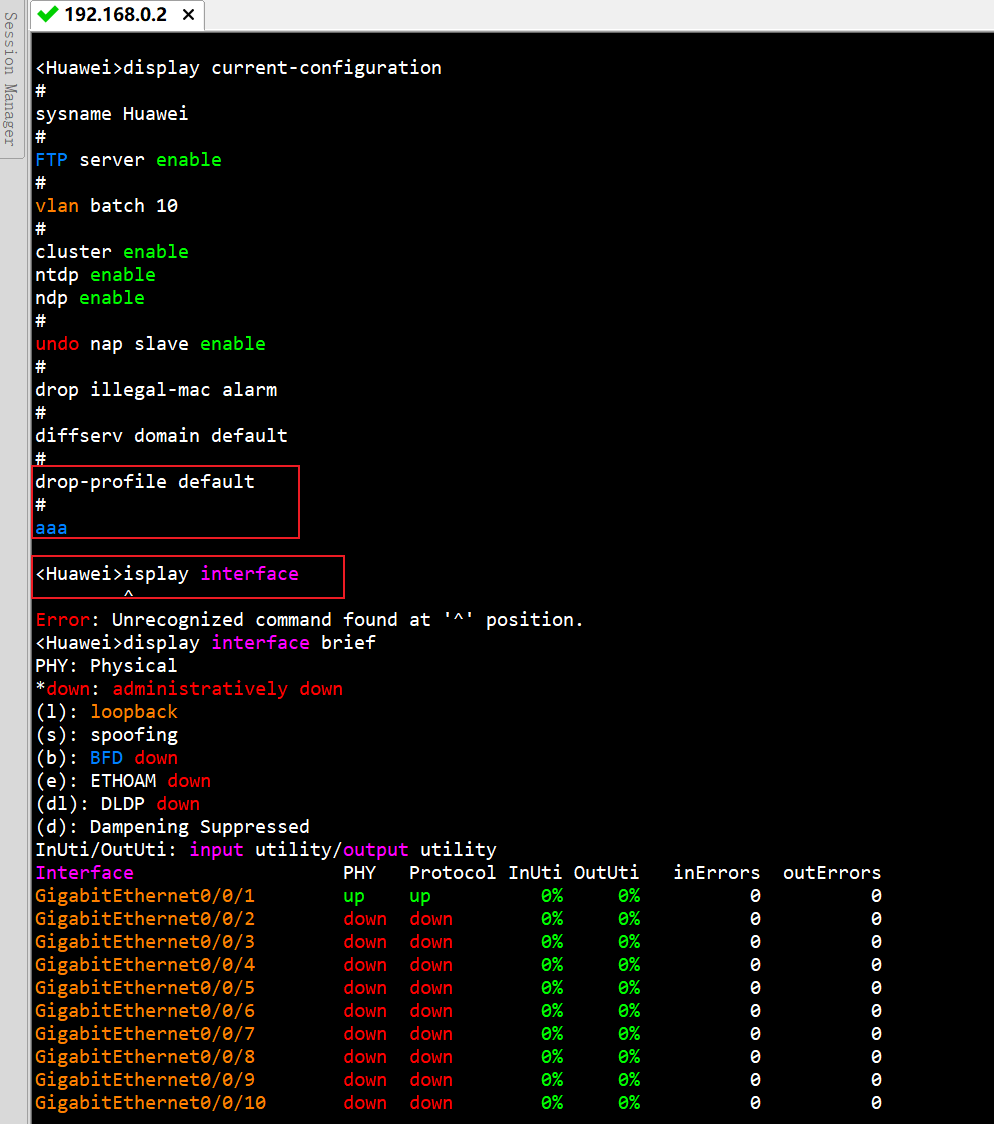This screenshot has height=1124, width=994.
Task: Click the 'cluster enable' line
Action: (x=112, y=252)
